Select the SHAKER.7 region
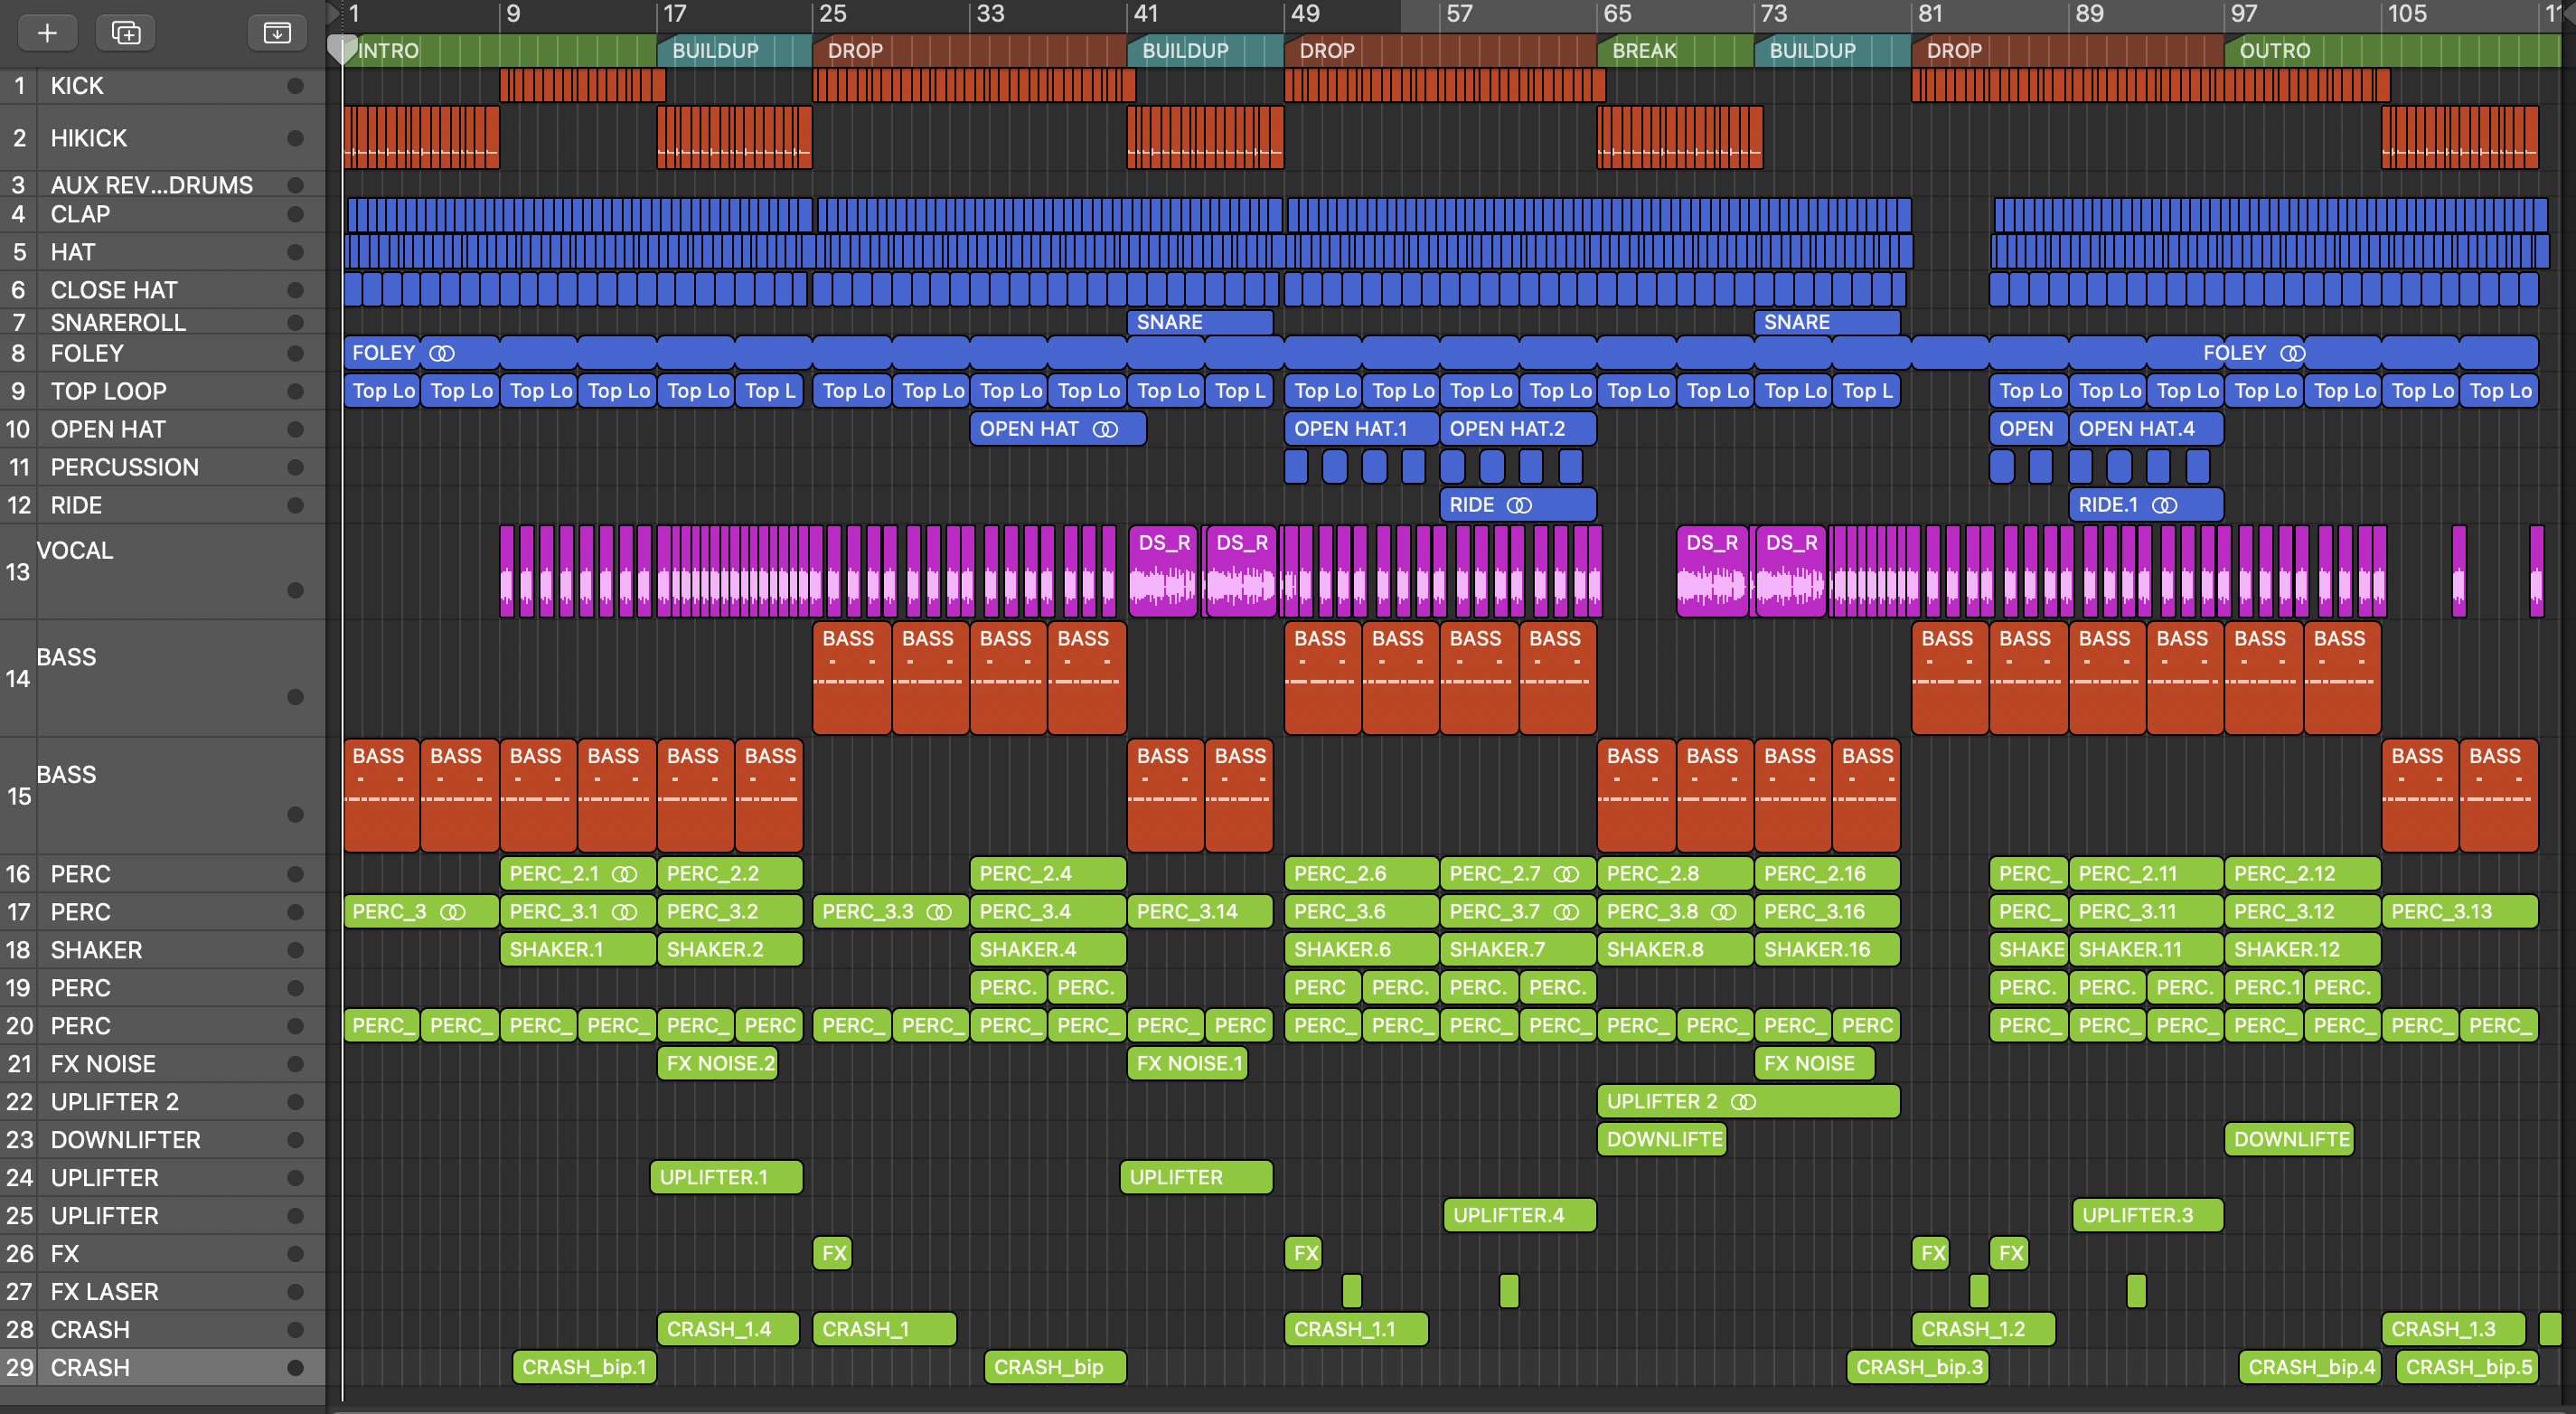This screenshot has width=2576, height=1414. click(x=1518, y=950)
